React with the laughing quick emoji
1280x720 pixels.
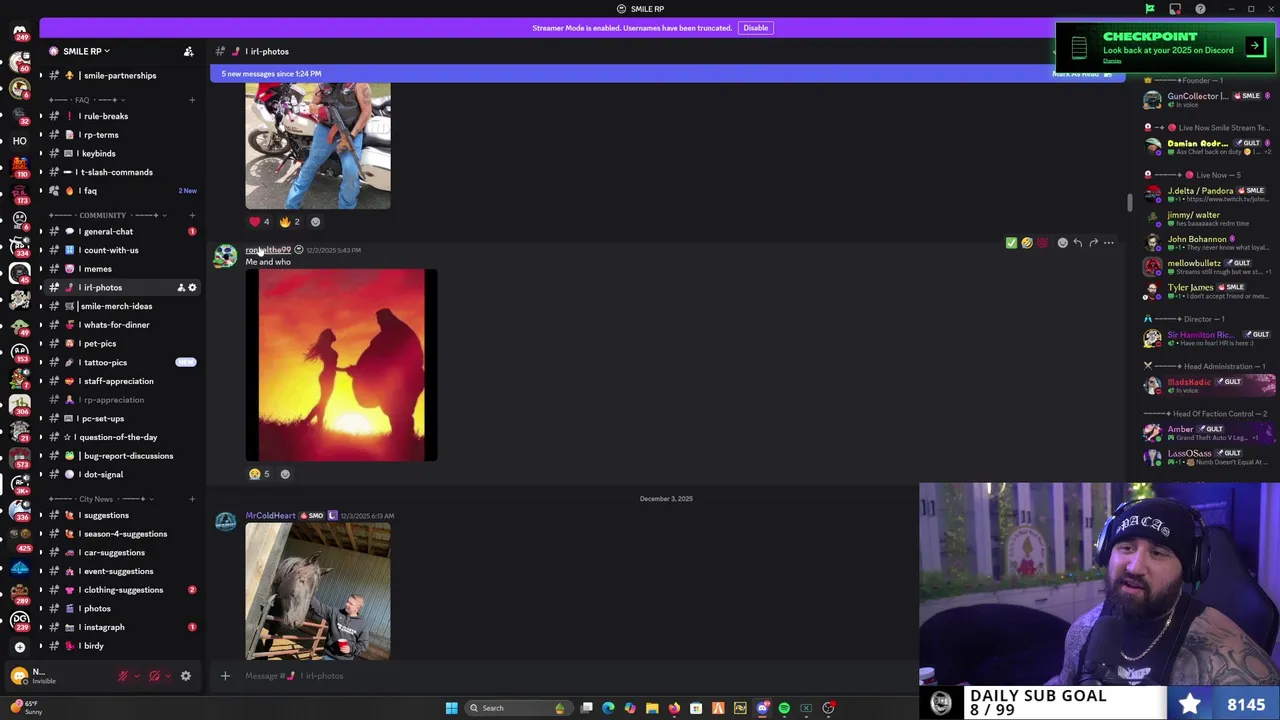point(1027,243)
